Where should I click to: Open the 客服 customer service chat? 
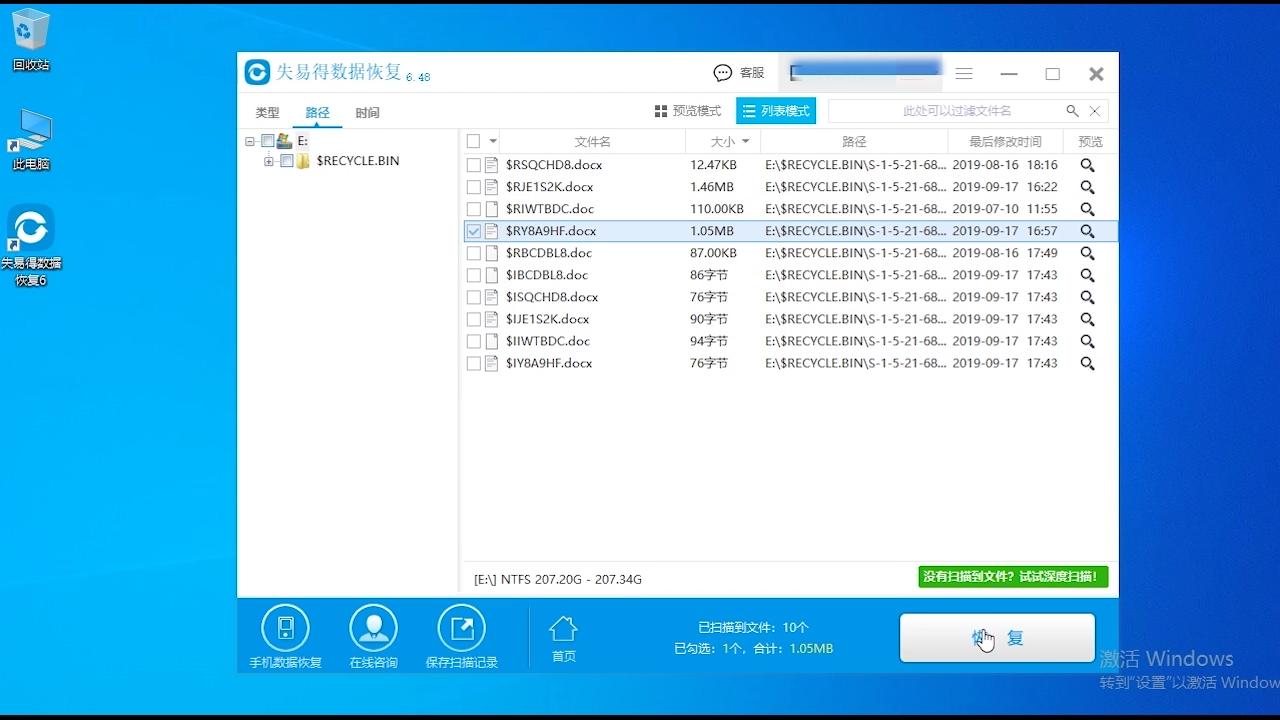(739, 72)
